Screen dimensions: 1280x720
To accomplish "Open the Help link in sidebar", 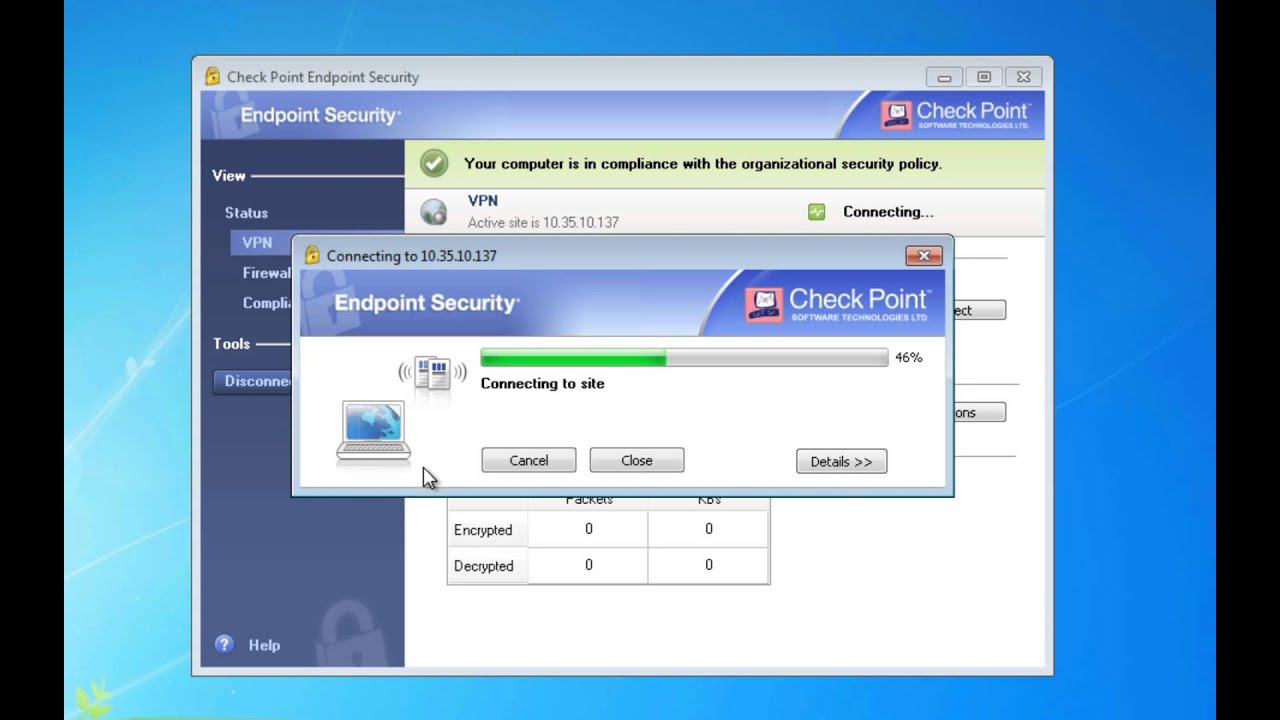I will tap(264, 645).
